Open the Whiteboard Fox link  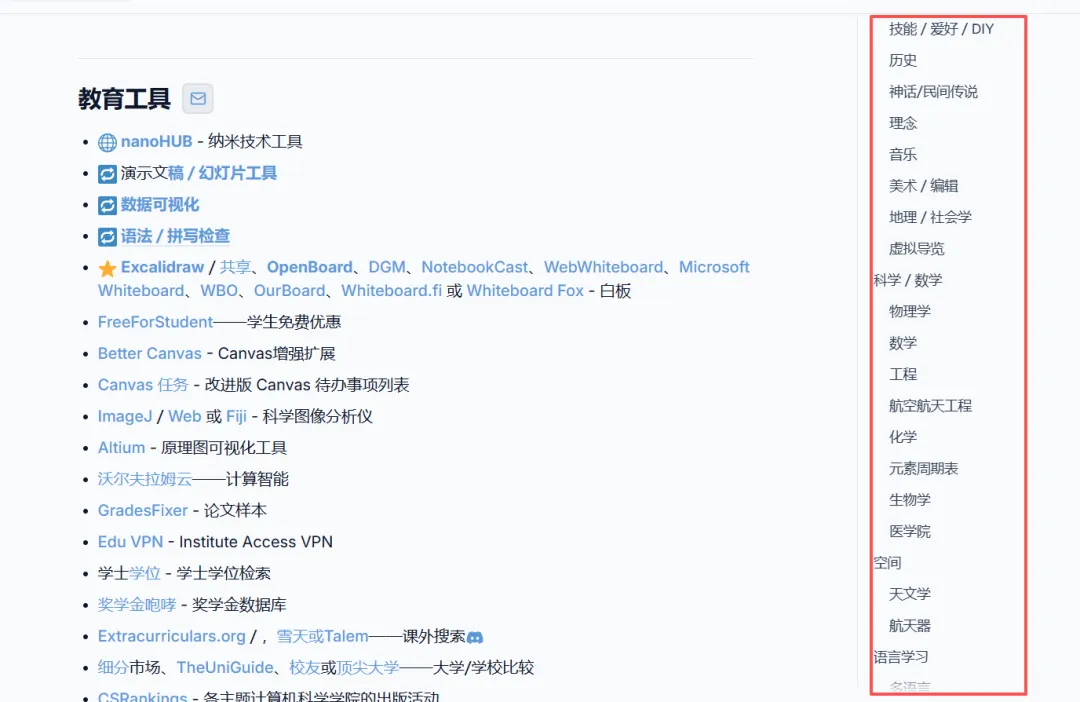coord(525,291)
